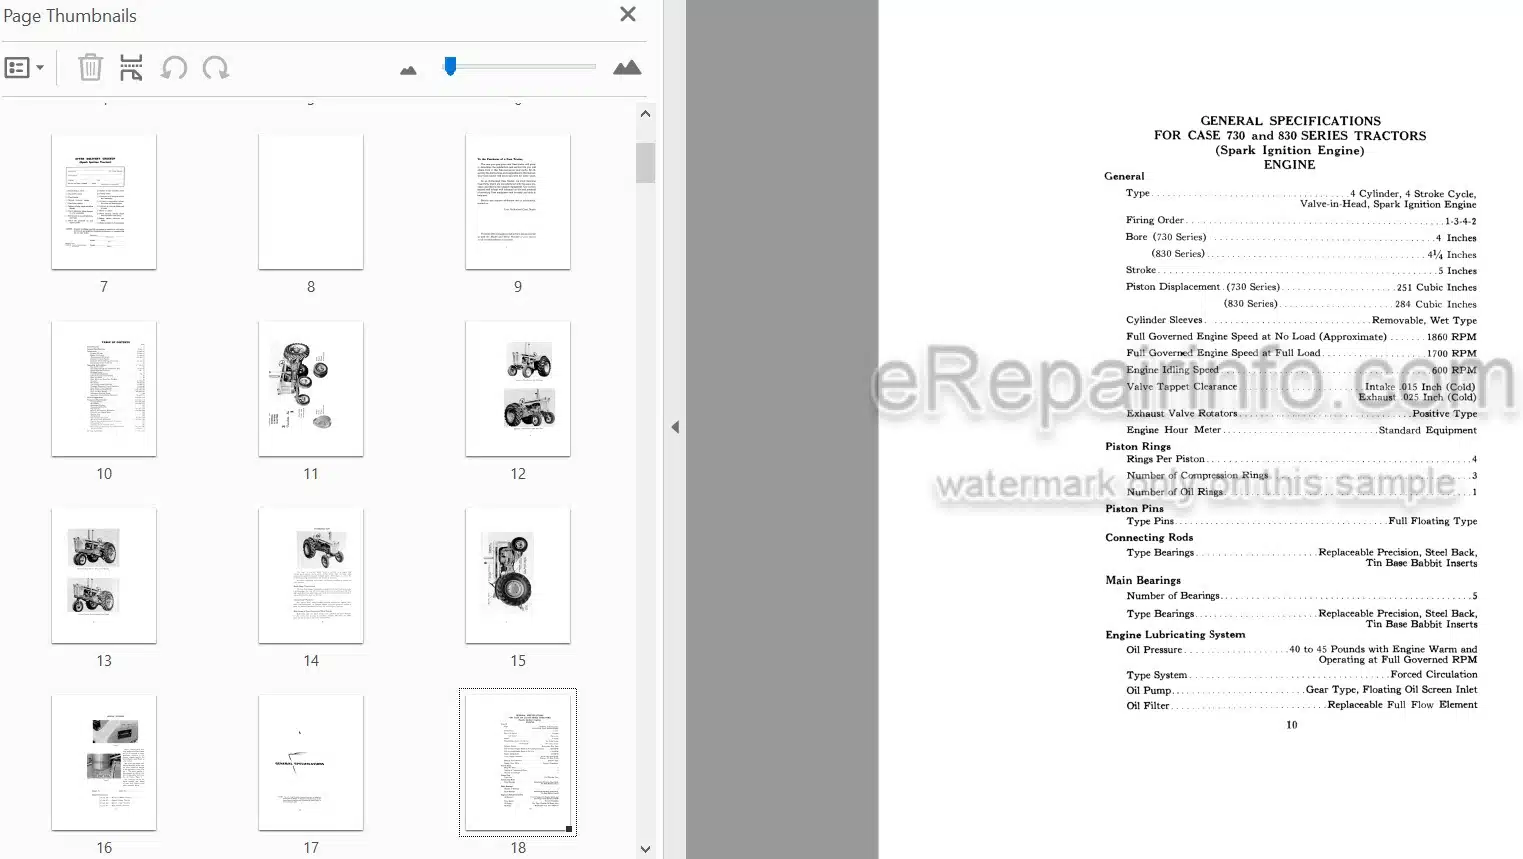Click the 'Engine Hour Meter' line

pyautogui.click(x=1301, y=430)
